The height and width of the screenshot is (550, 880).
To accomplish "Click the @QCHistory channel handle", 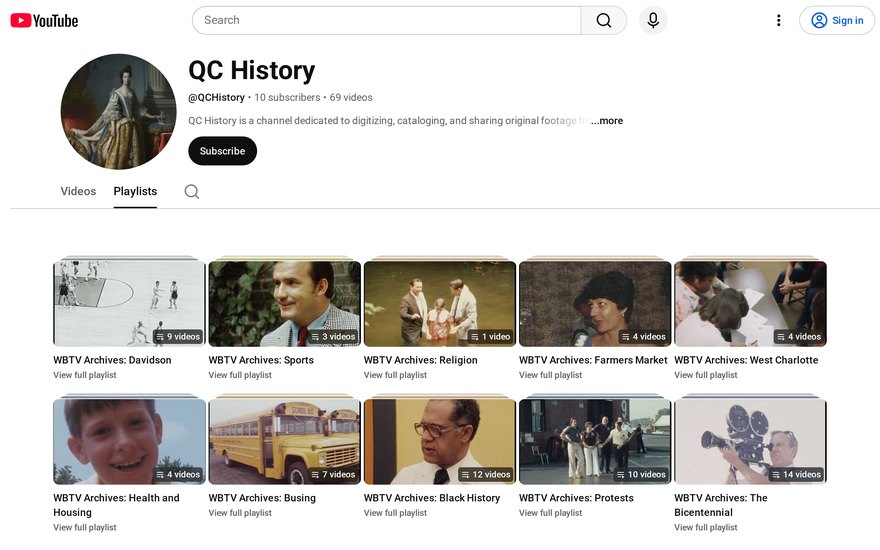I will (216, 98).
